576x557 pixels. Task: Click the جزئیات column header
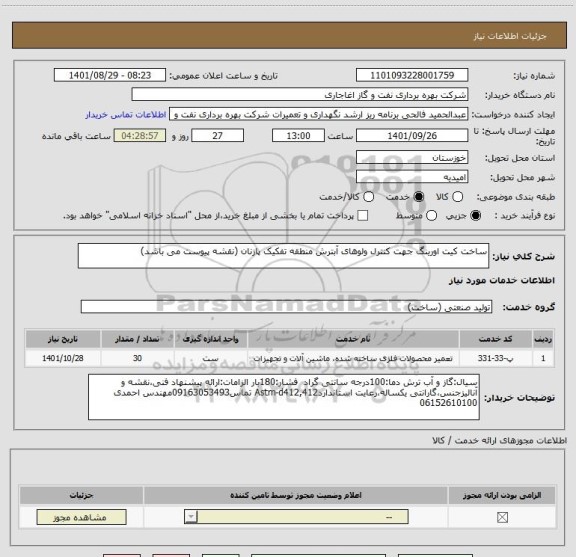[x=82, y=495]
